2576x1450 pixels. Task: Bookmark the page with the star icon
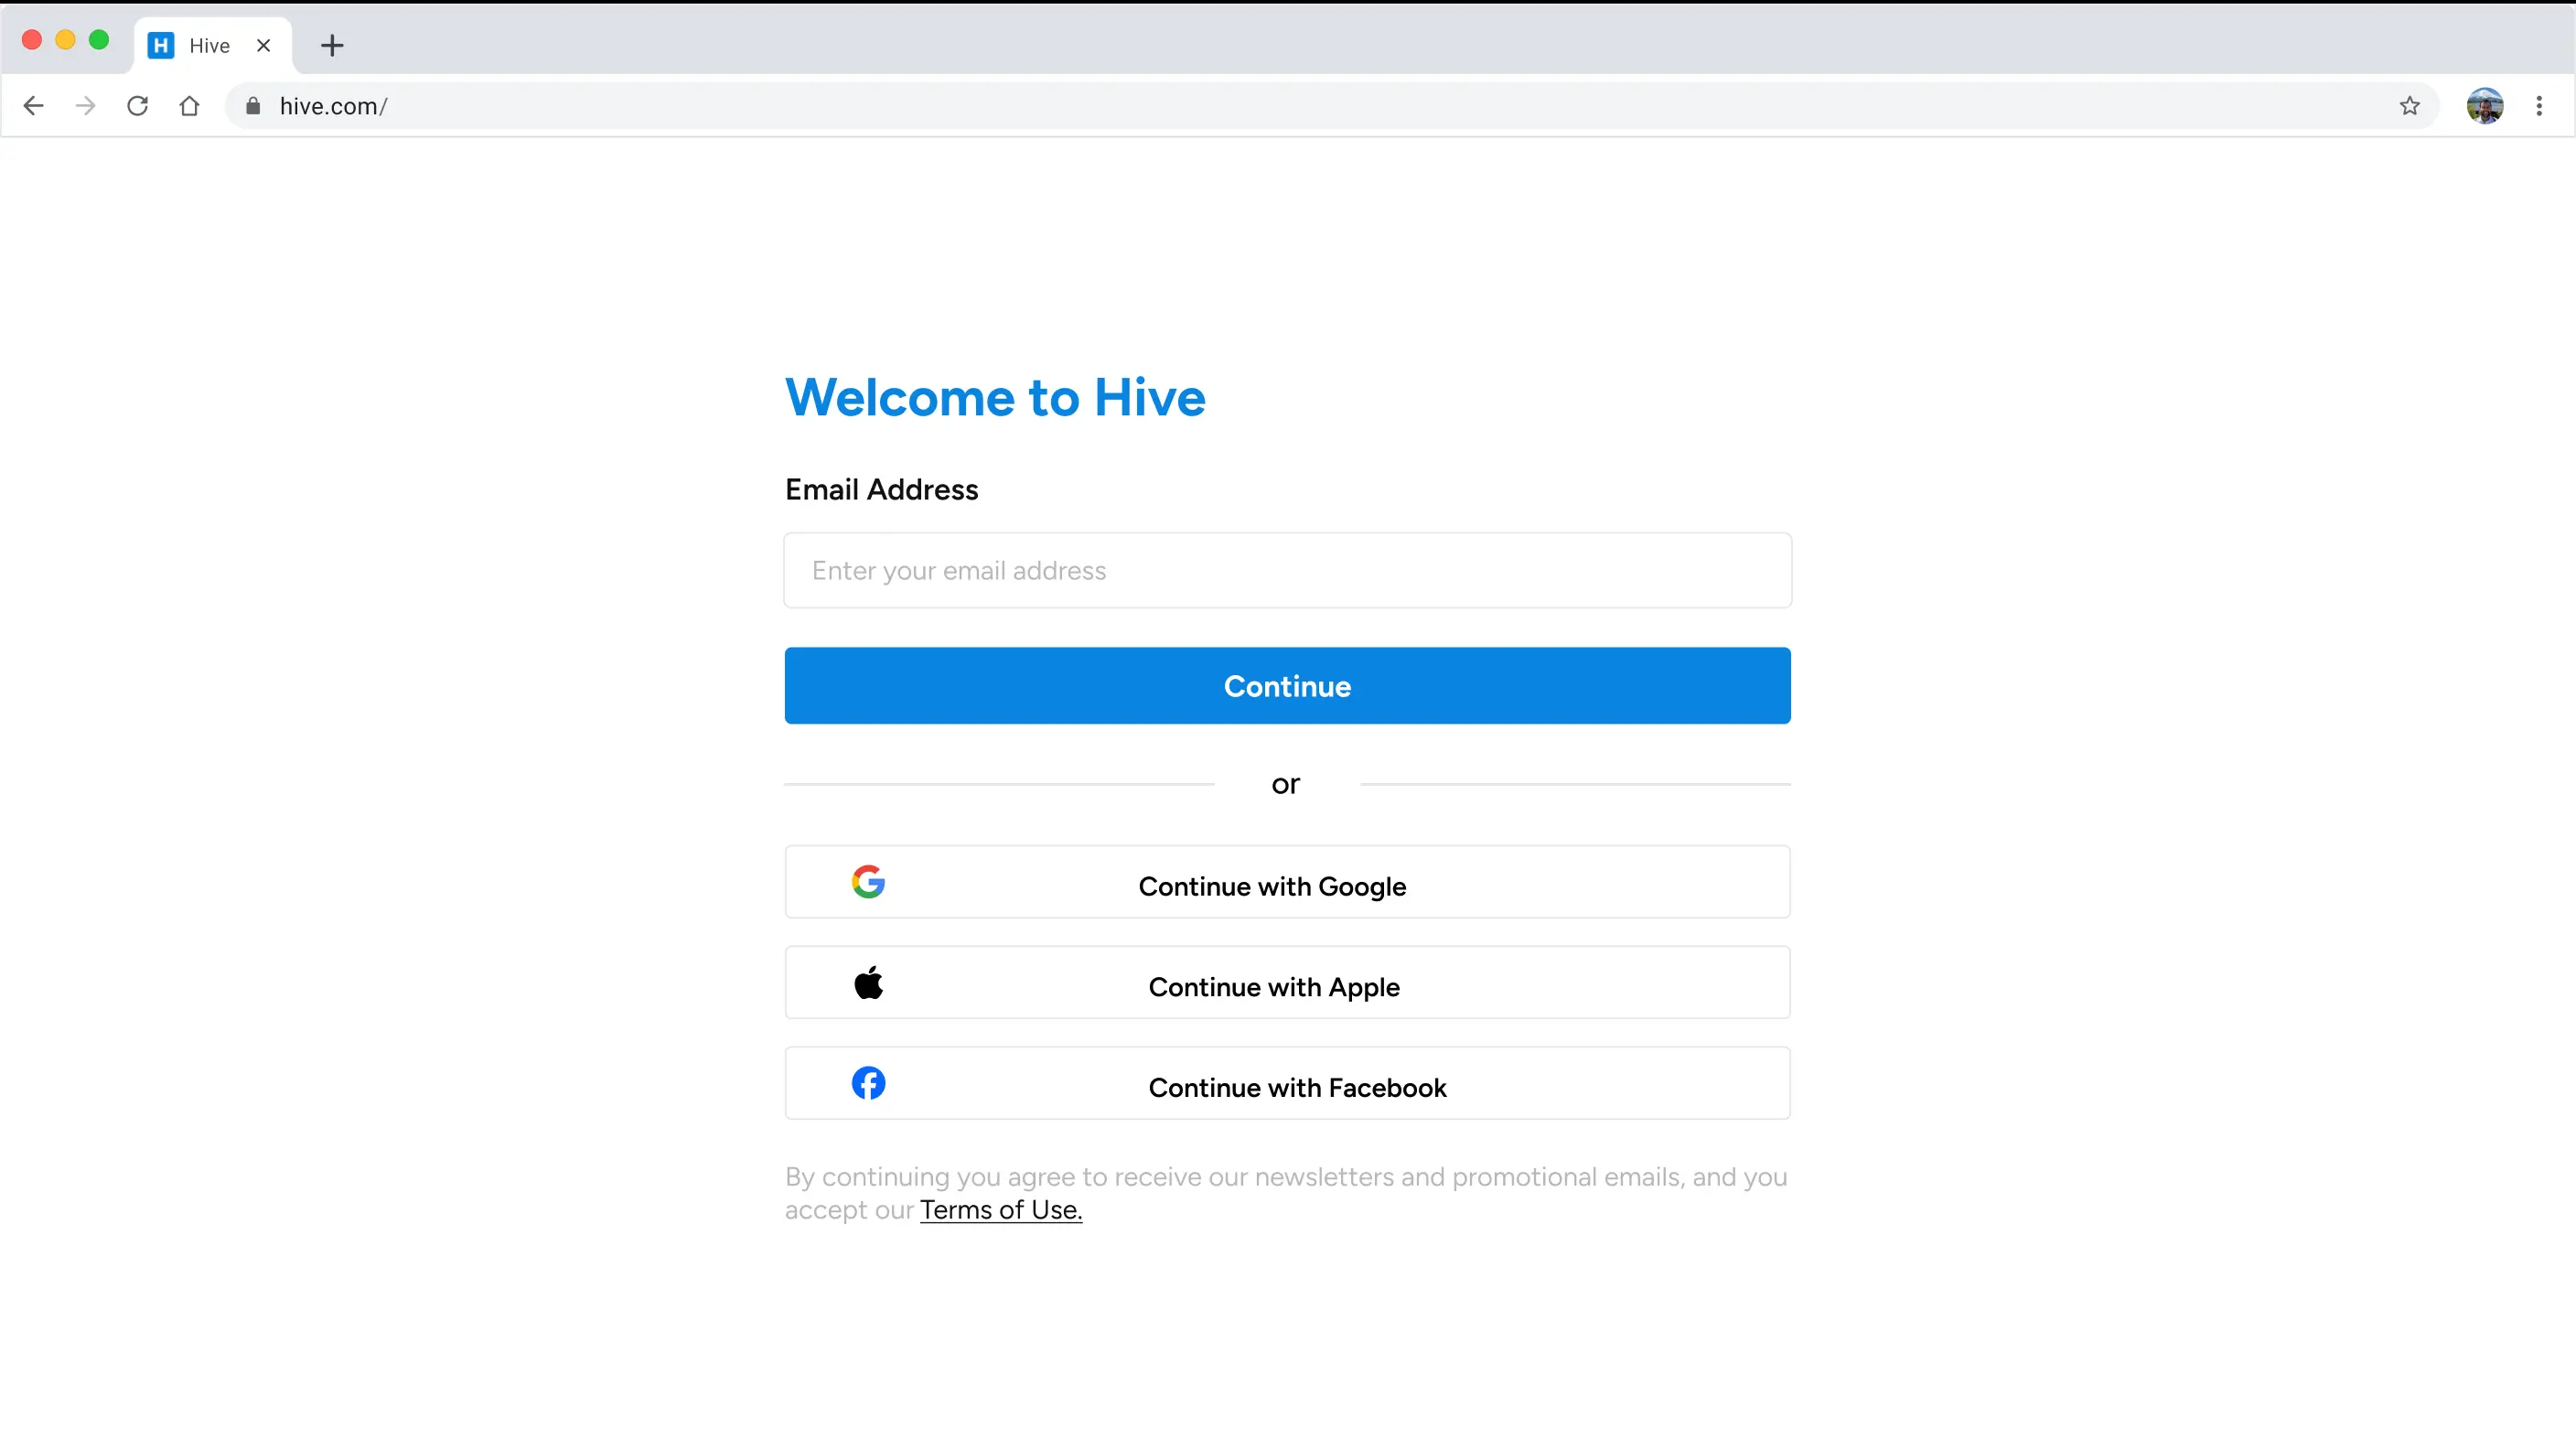pos(2410,106)
